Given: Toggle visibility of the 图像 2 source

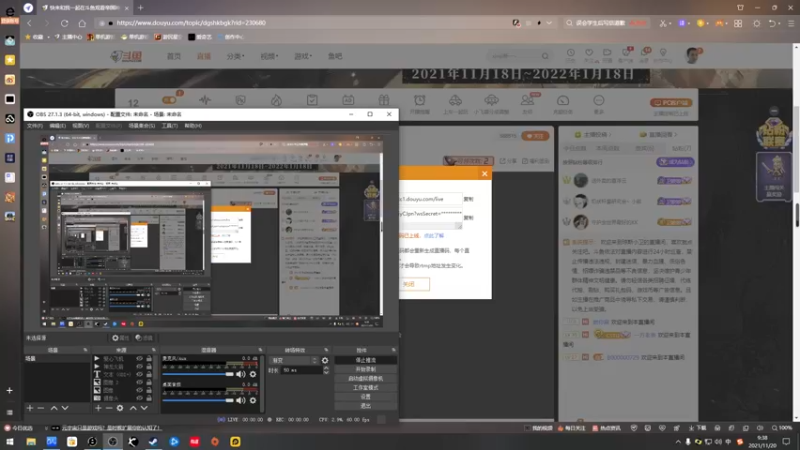Looking at the screenshot, I should point(139,382).
